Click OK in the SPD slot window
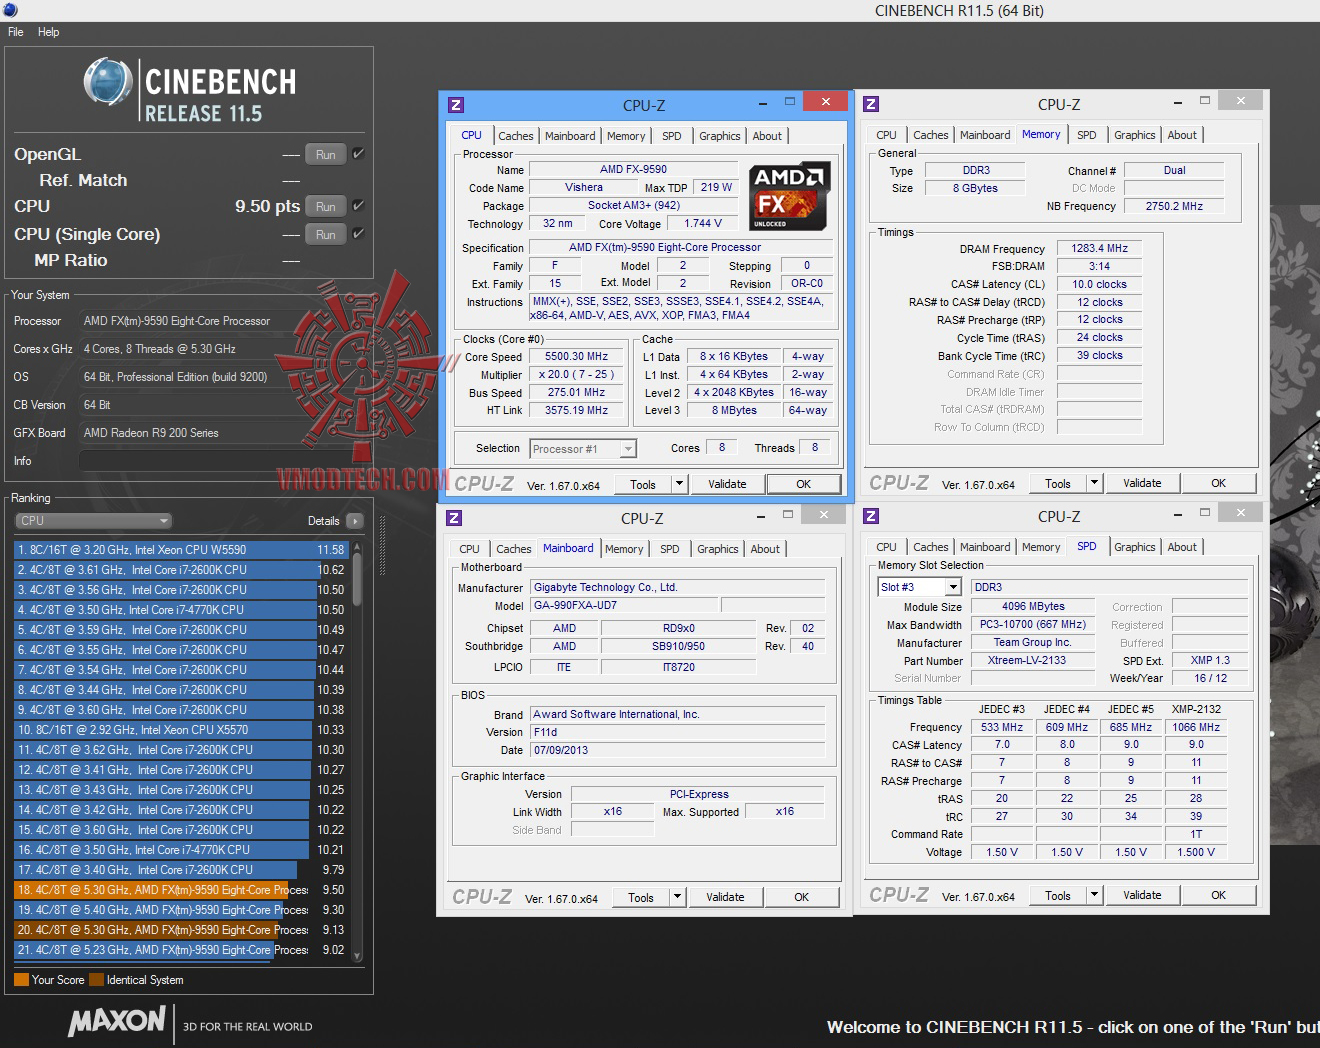 (x=1219, y=895)
